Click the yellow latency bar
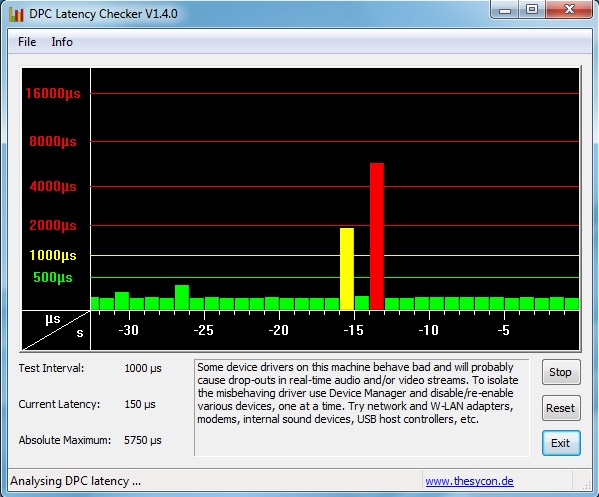This screenshot has height=497, width=599. (347, 269)
